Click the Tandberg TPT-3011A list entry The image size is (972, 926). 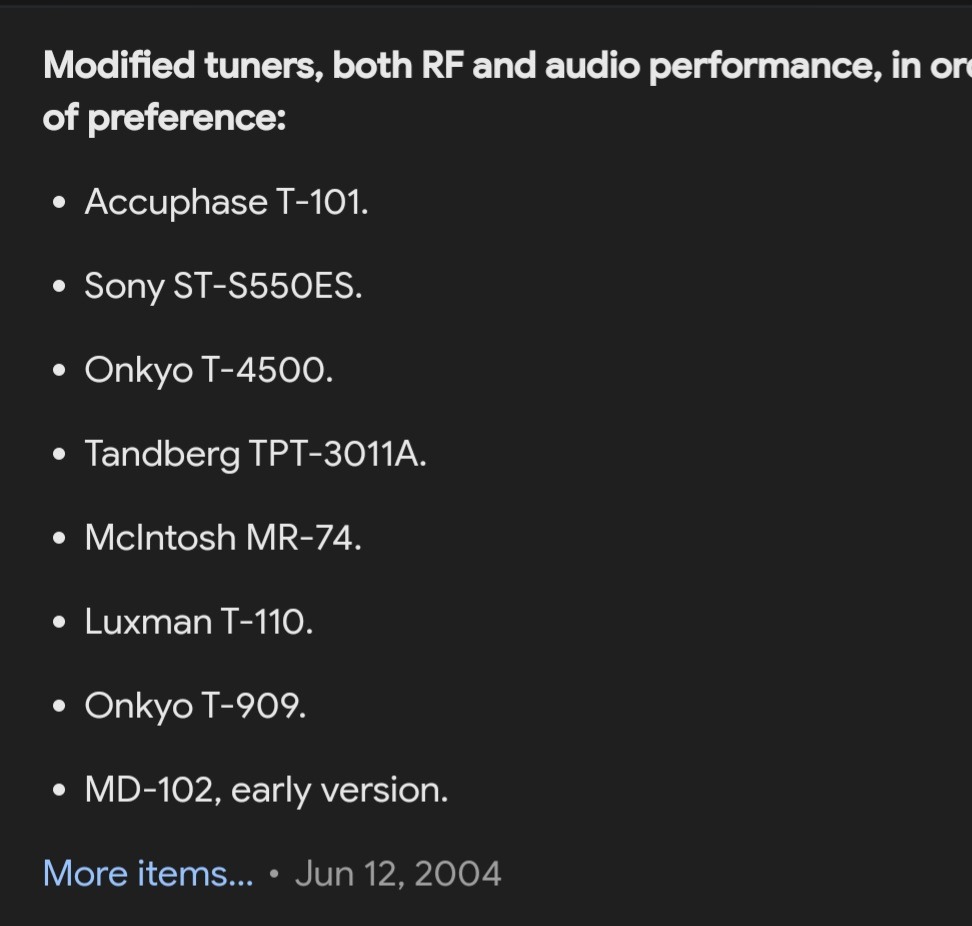[255, 454]
